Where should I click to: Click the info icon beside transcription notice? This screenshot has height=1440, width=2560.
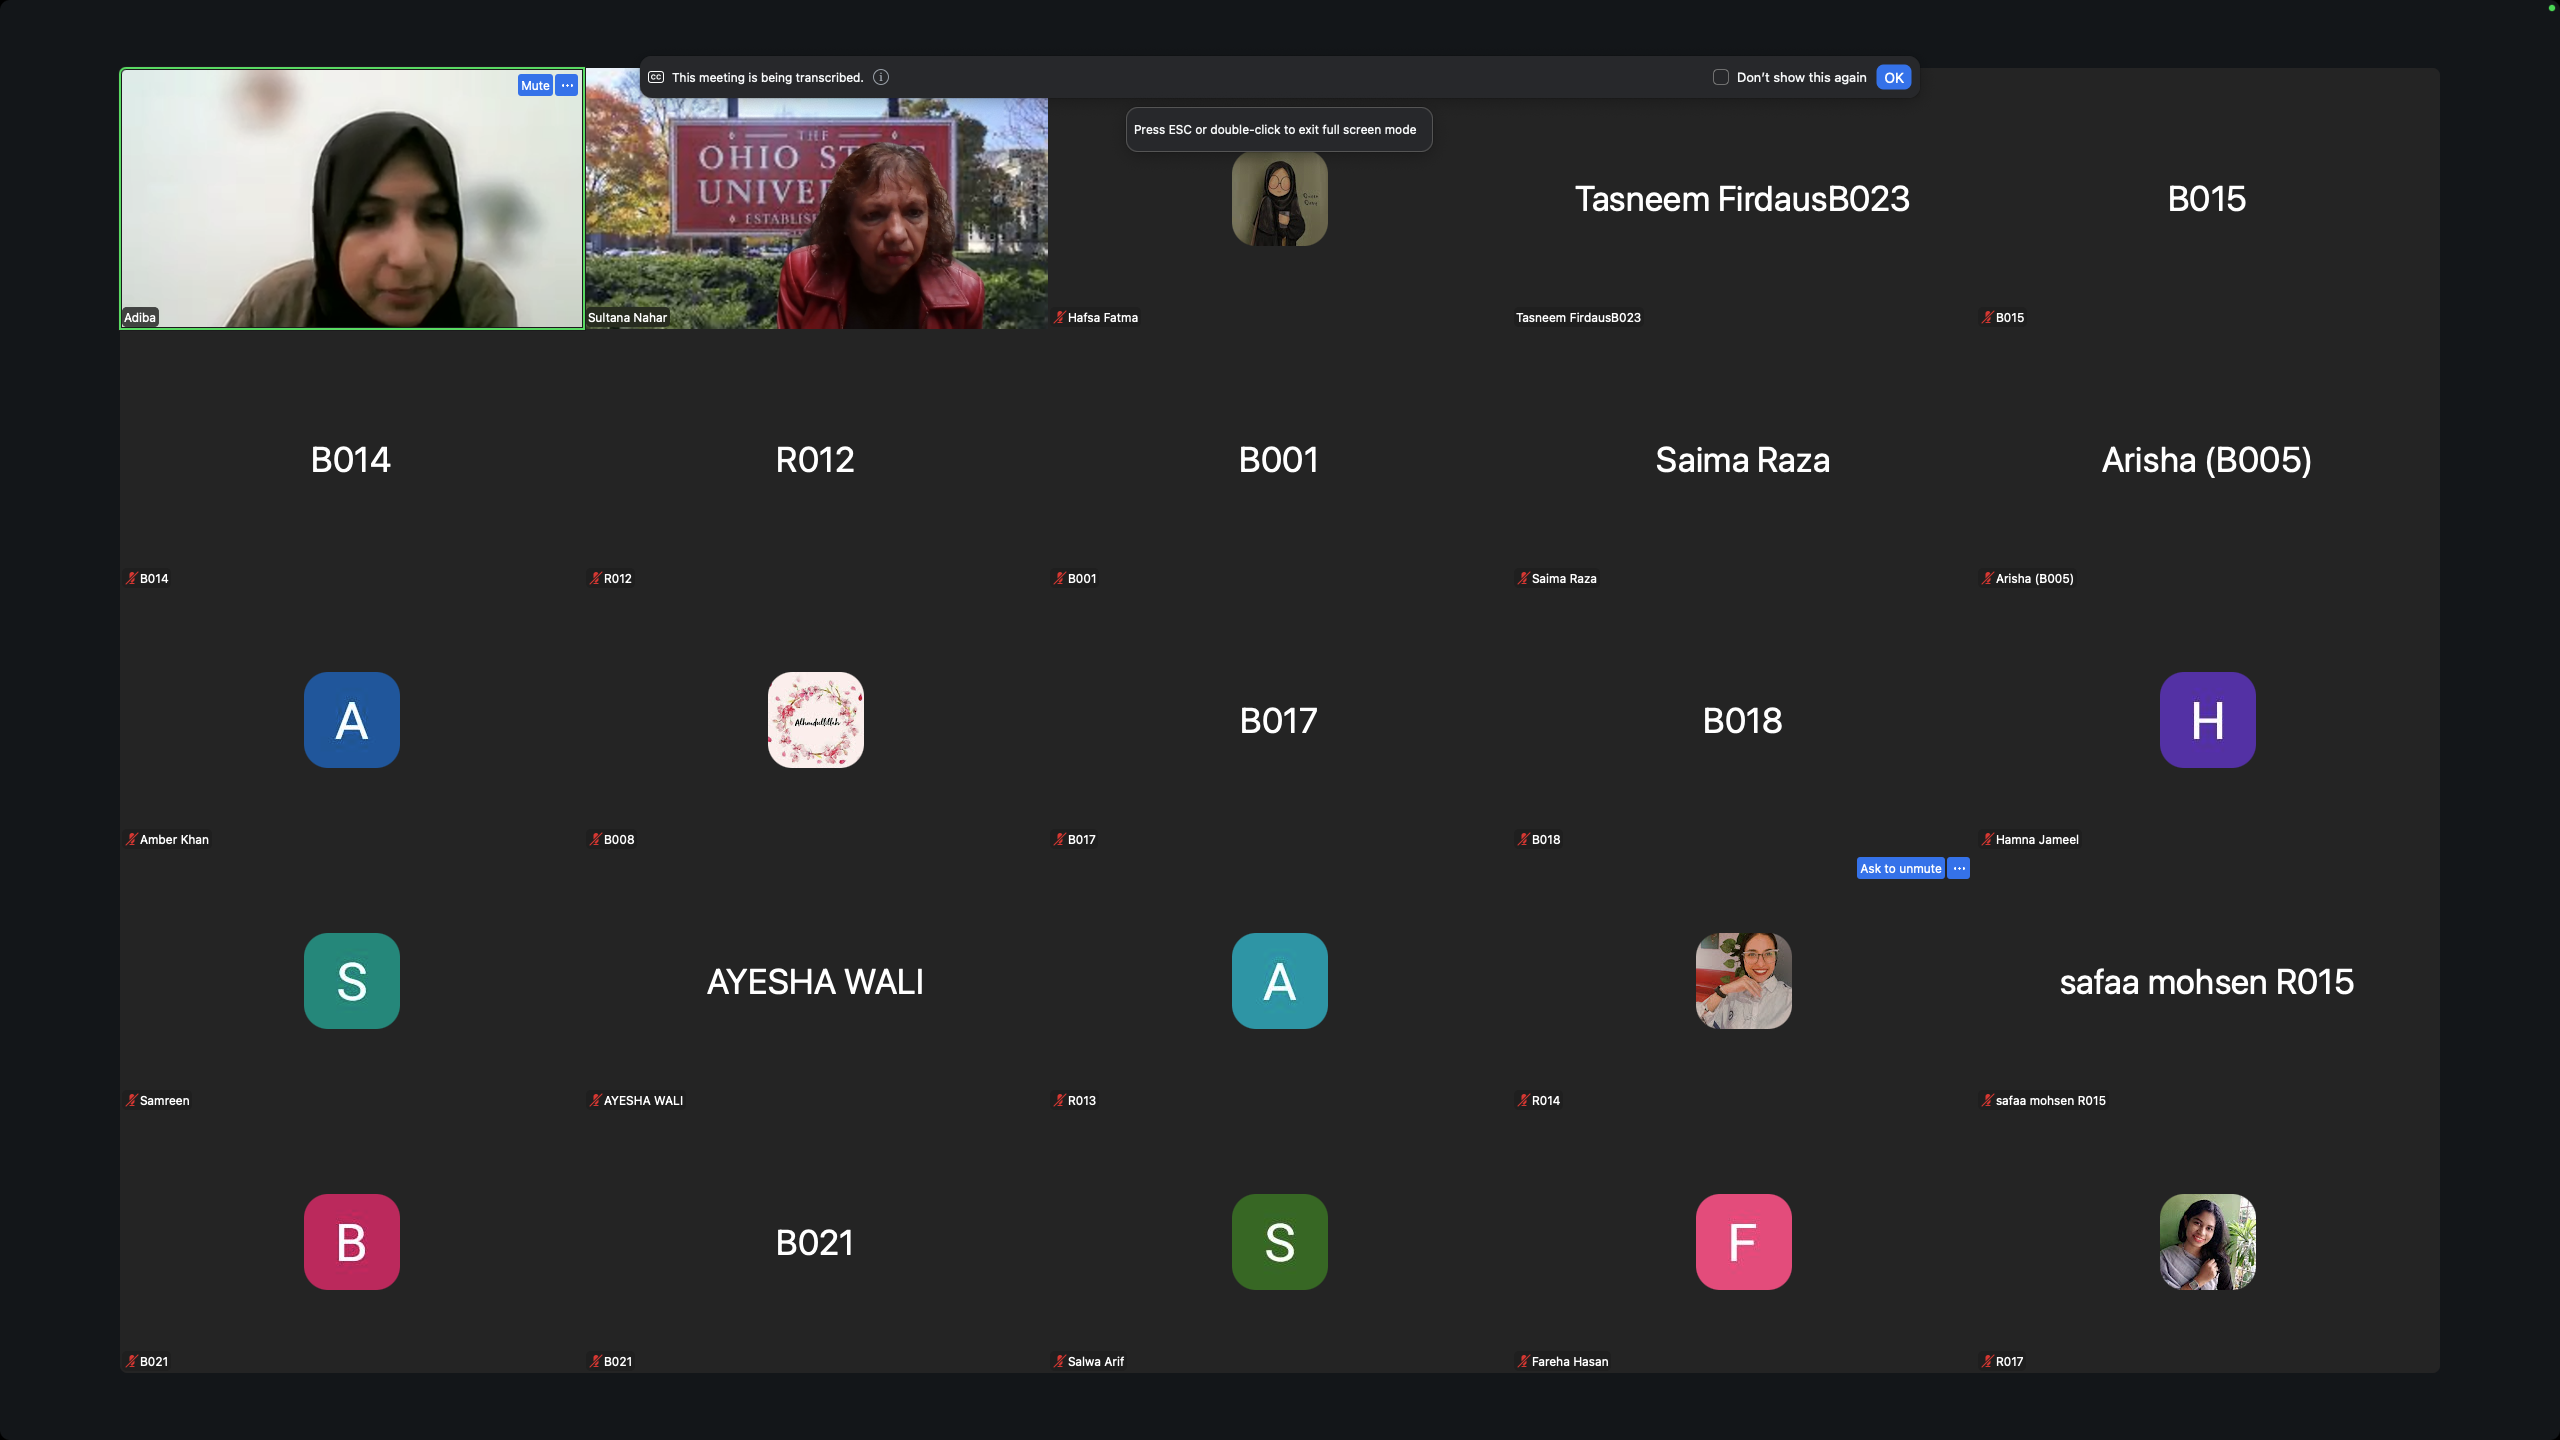pyautogui.click(x=881, y=77)
